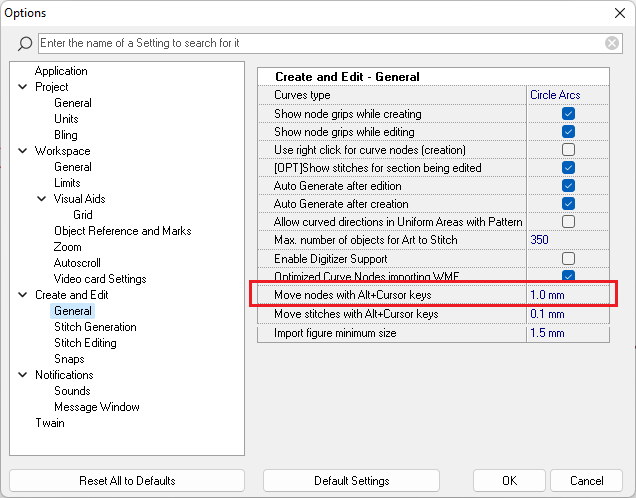Select Sounds in the settings tree
The width and height of the screenshot is (636, 498).
pos(72,391)
